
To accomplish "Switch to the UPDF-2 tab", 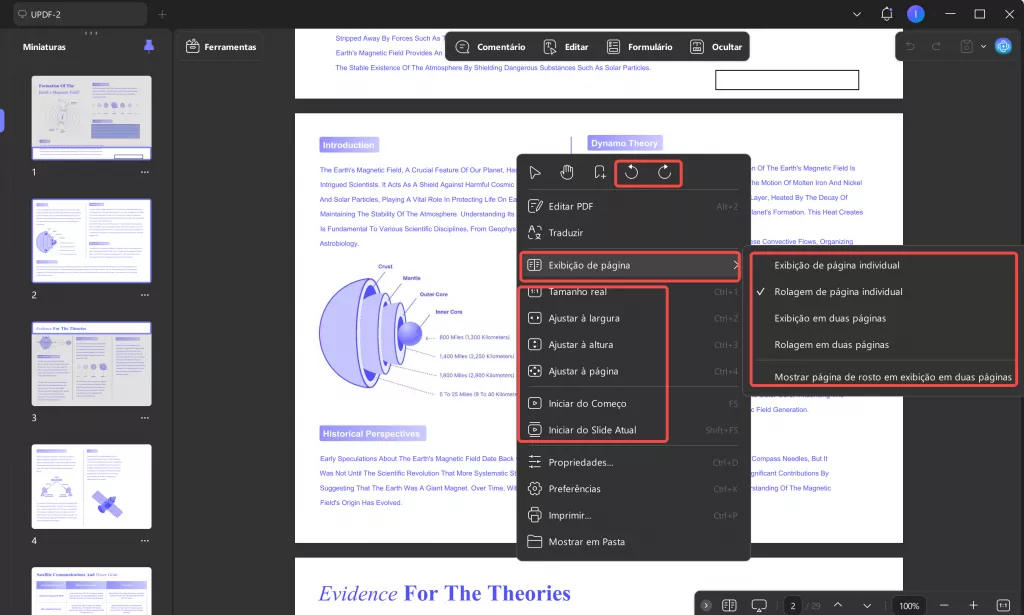I will pyautogui.click(x=80, y=14).
